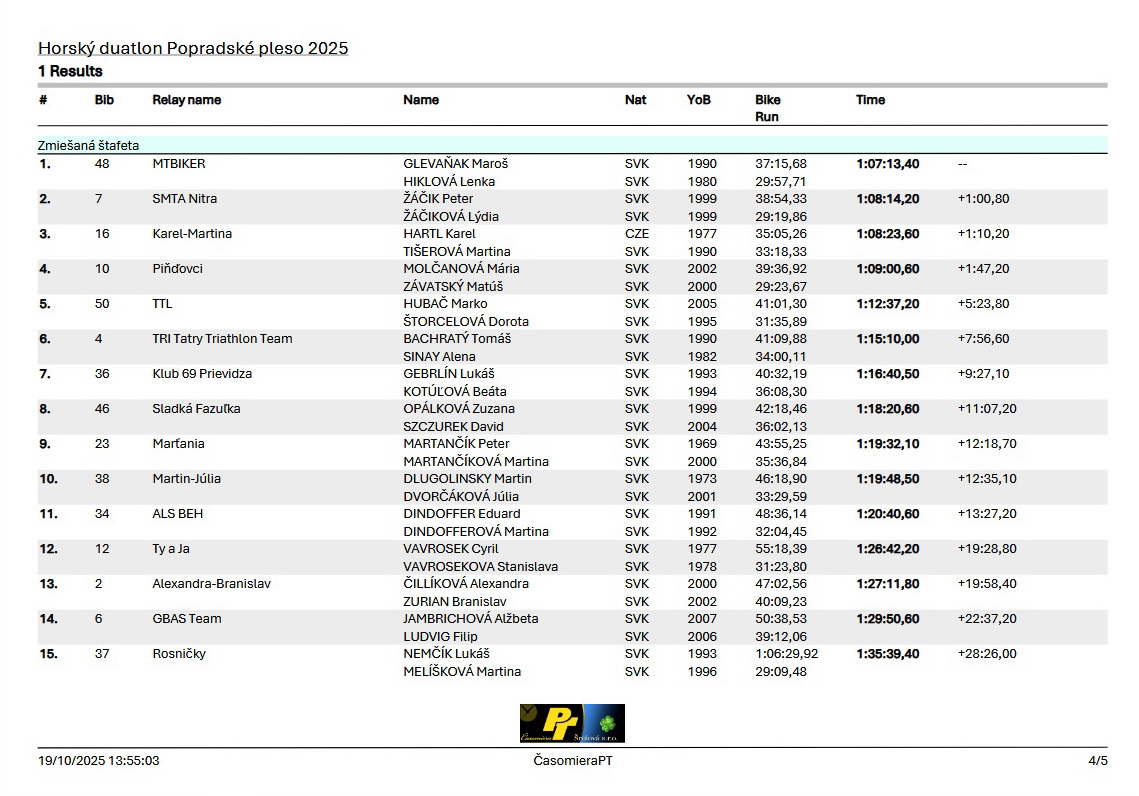Viewport: 1139px width, 796px height.
Task: Click the "Nat" column header
Action: point(635,100)
